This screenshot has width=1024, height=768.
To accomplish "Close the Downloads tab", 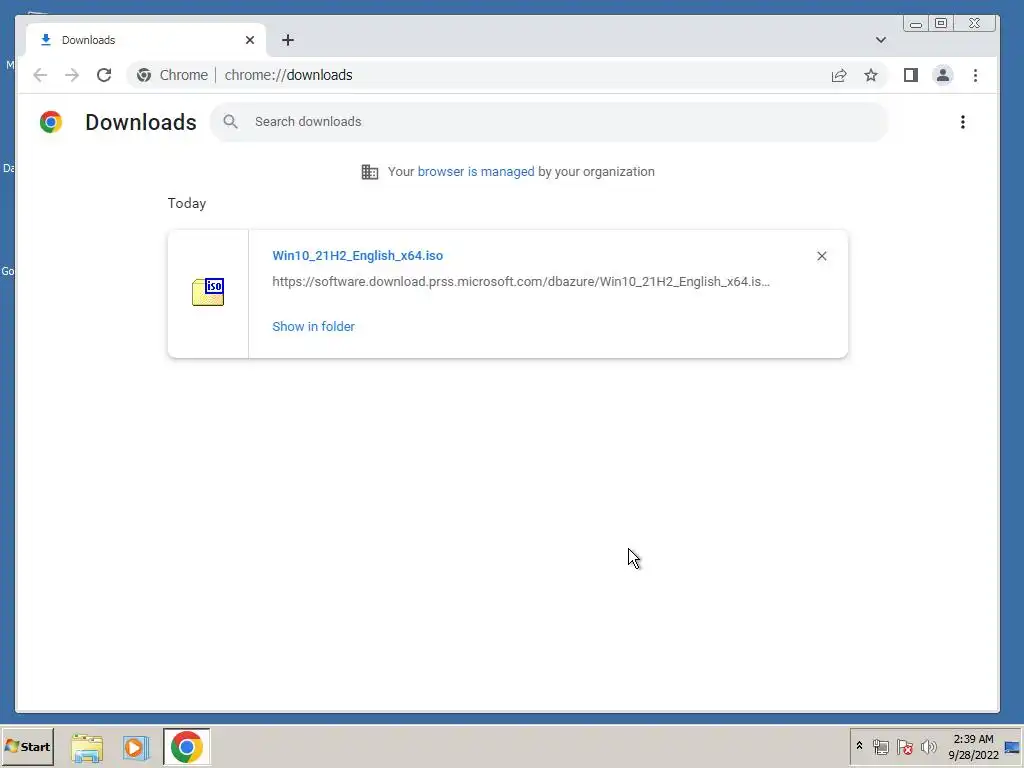I will coord(249,40).
